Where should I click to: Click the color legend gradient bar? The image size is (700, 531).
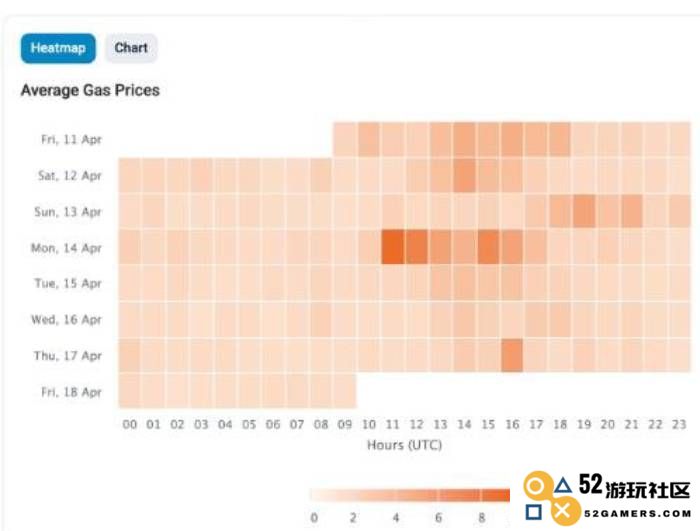[x=410, y=495]
